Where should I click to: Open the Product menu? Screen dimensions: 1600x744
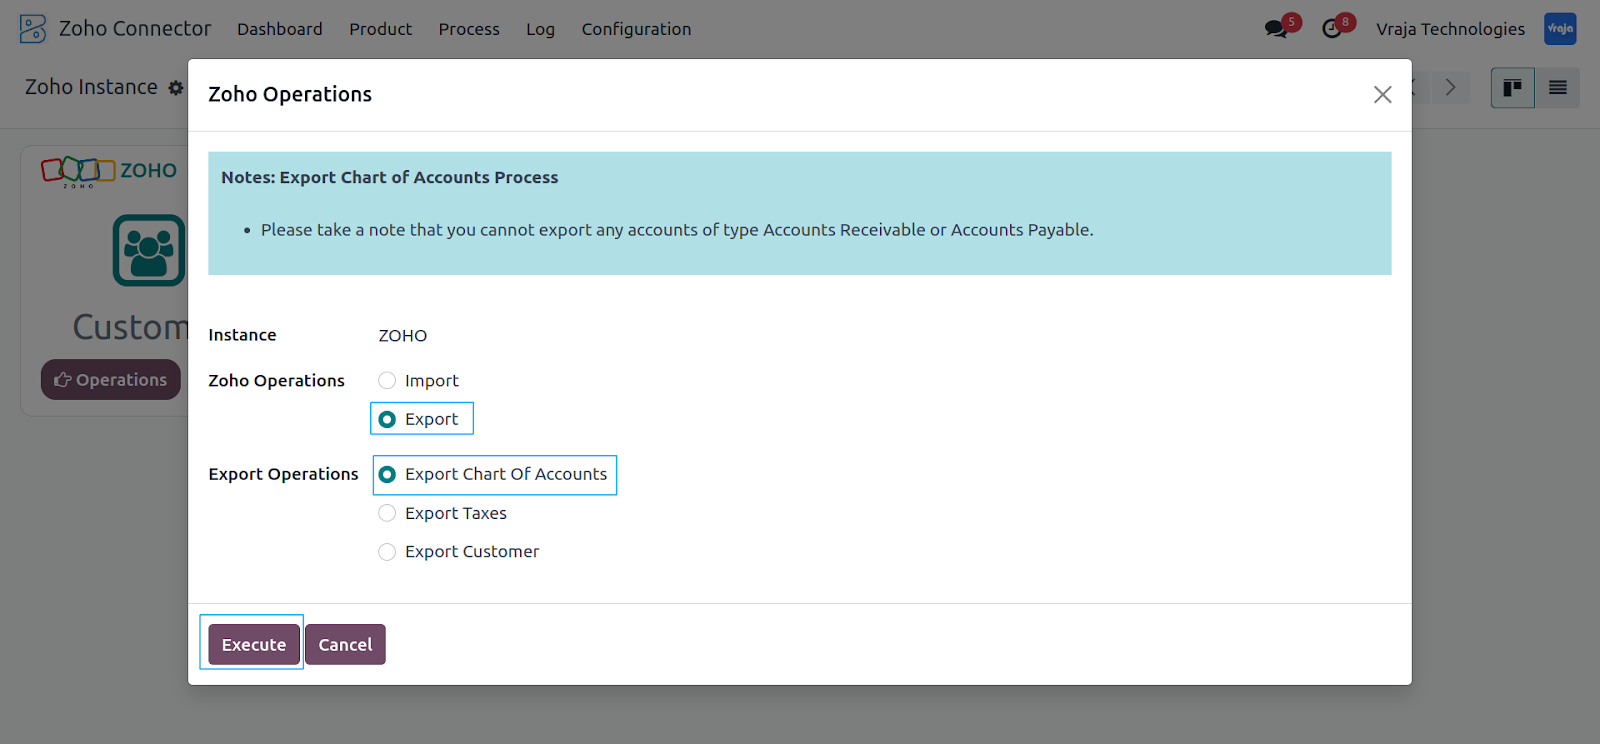click(380, 29)
